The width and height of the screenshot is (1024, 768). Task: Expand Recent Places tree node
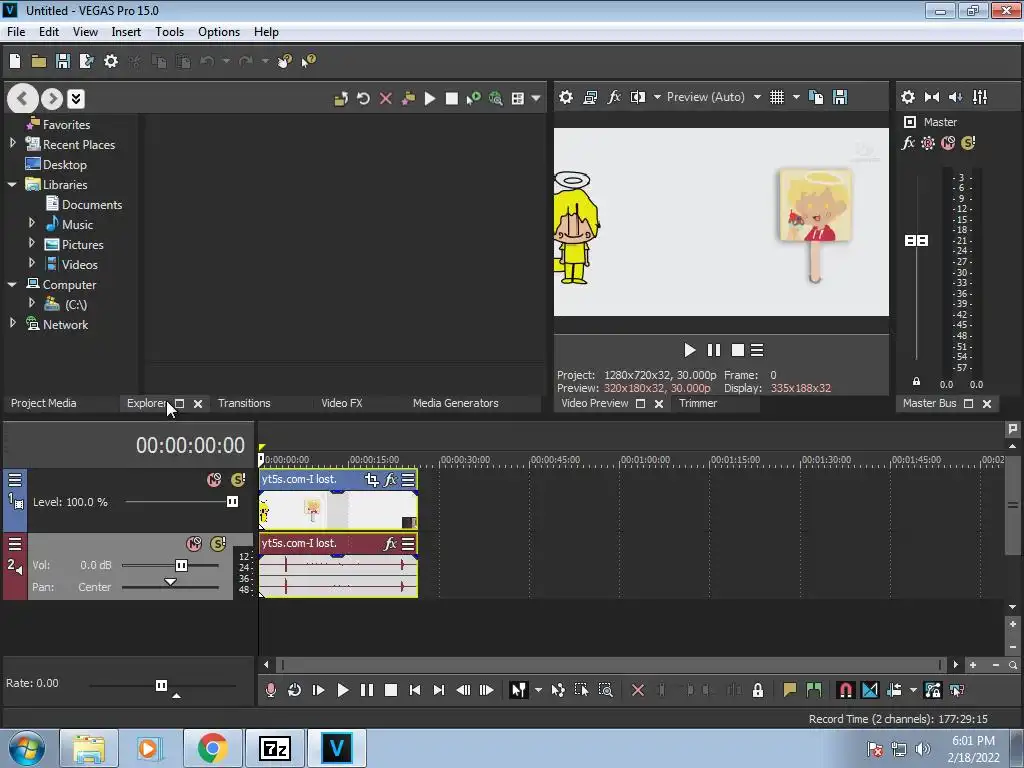[12, 143]
